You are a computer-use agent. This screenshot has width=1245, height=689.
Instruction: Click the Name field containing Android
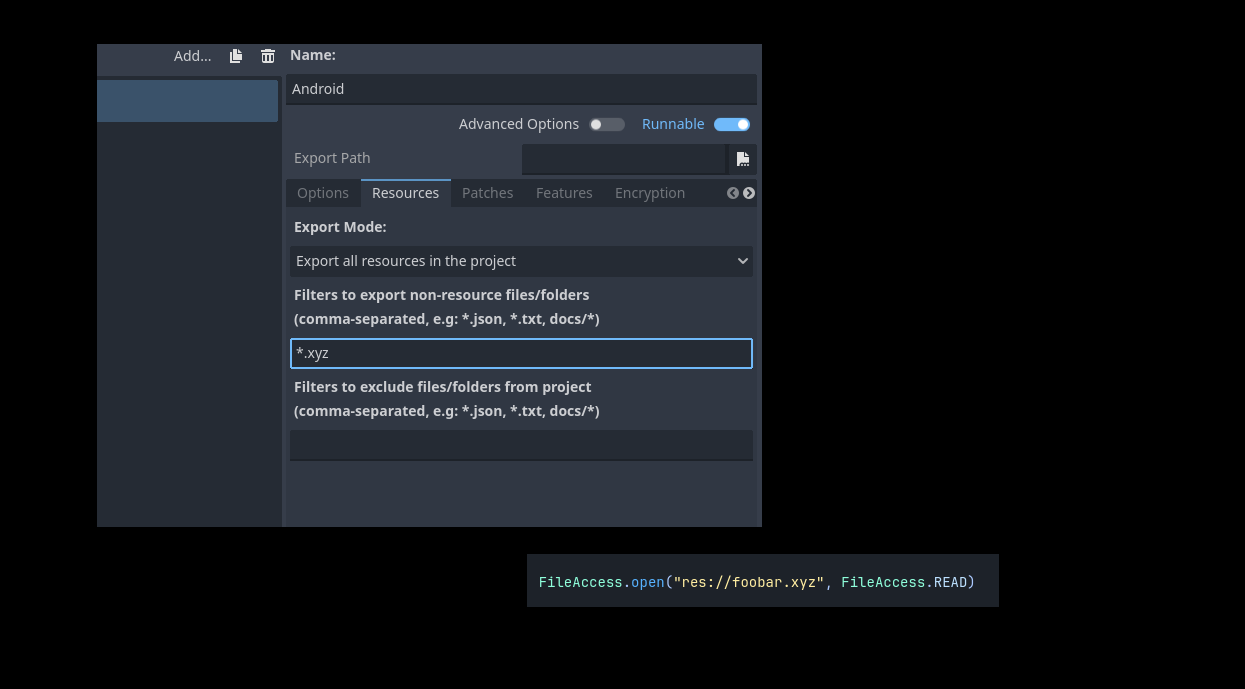click(x=520, y=89)
